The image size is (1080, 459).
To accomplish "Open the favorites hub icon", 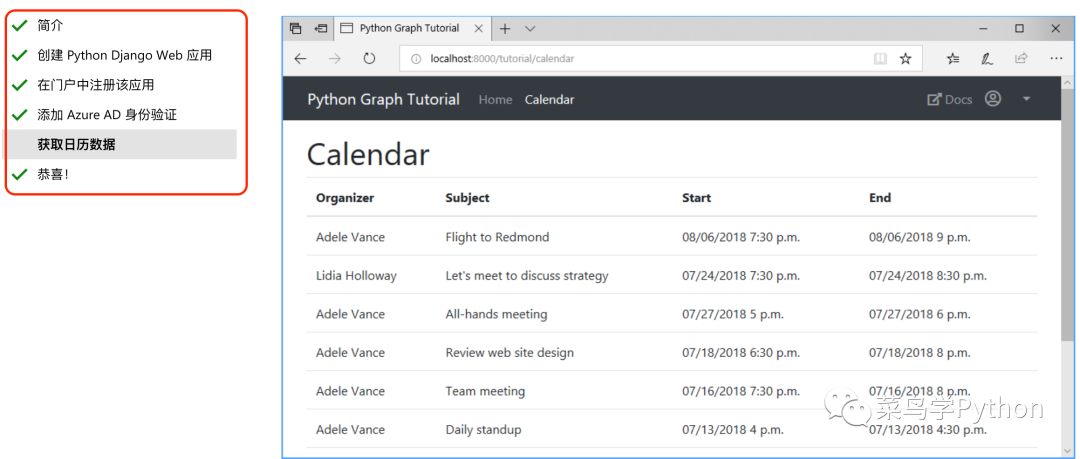I will tap(953, 59).
